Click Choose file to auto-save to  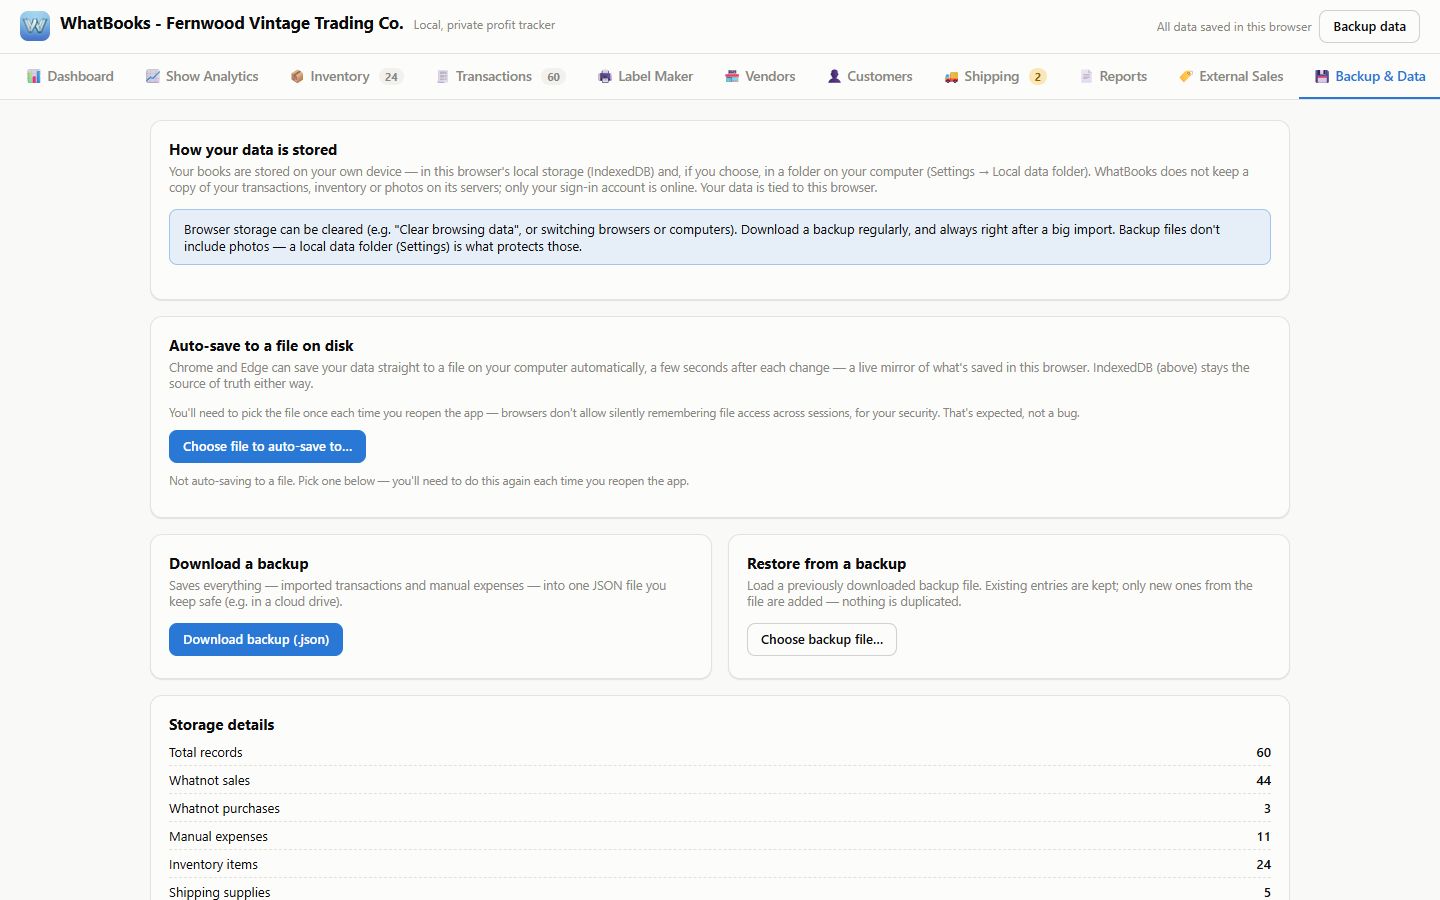point(267,446)
